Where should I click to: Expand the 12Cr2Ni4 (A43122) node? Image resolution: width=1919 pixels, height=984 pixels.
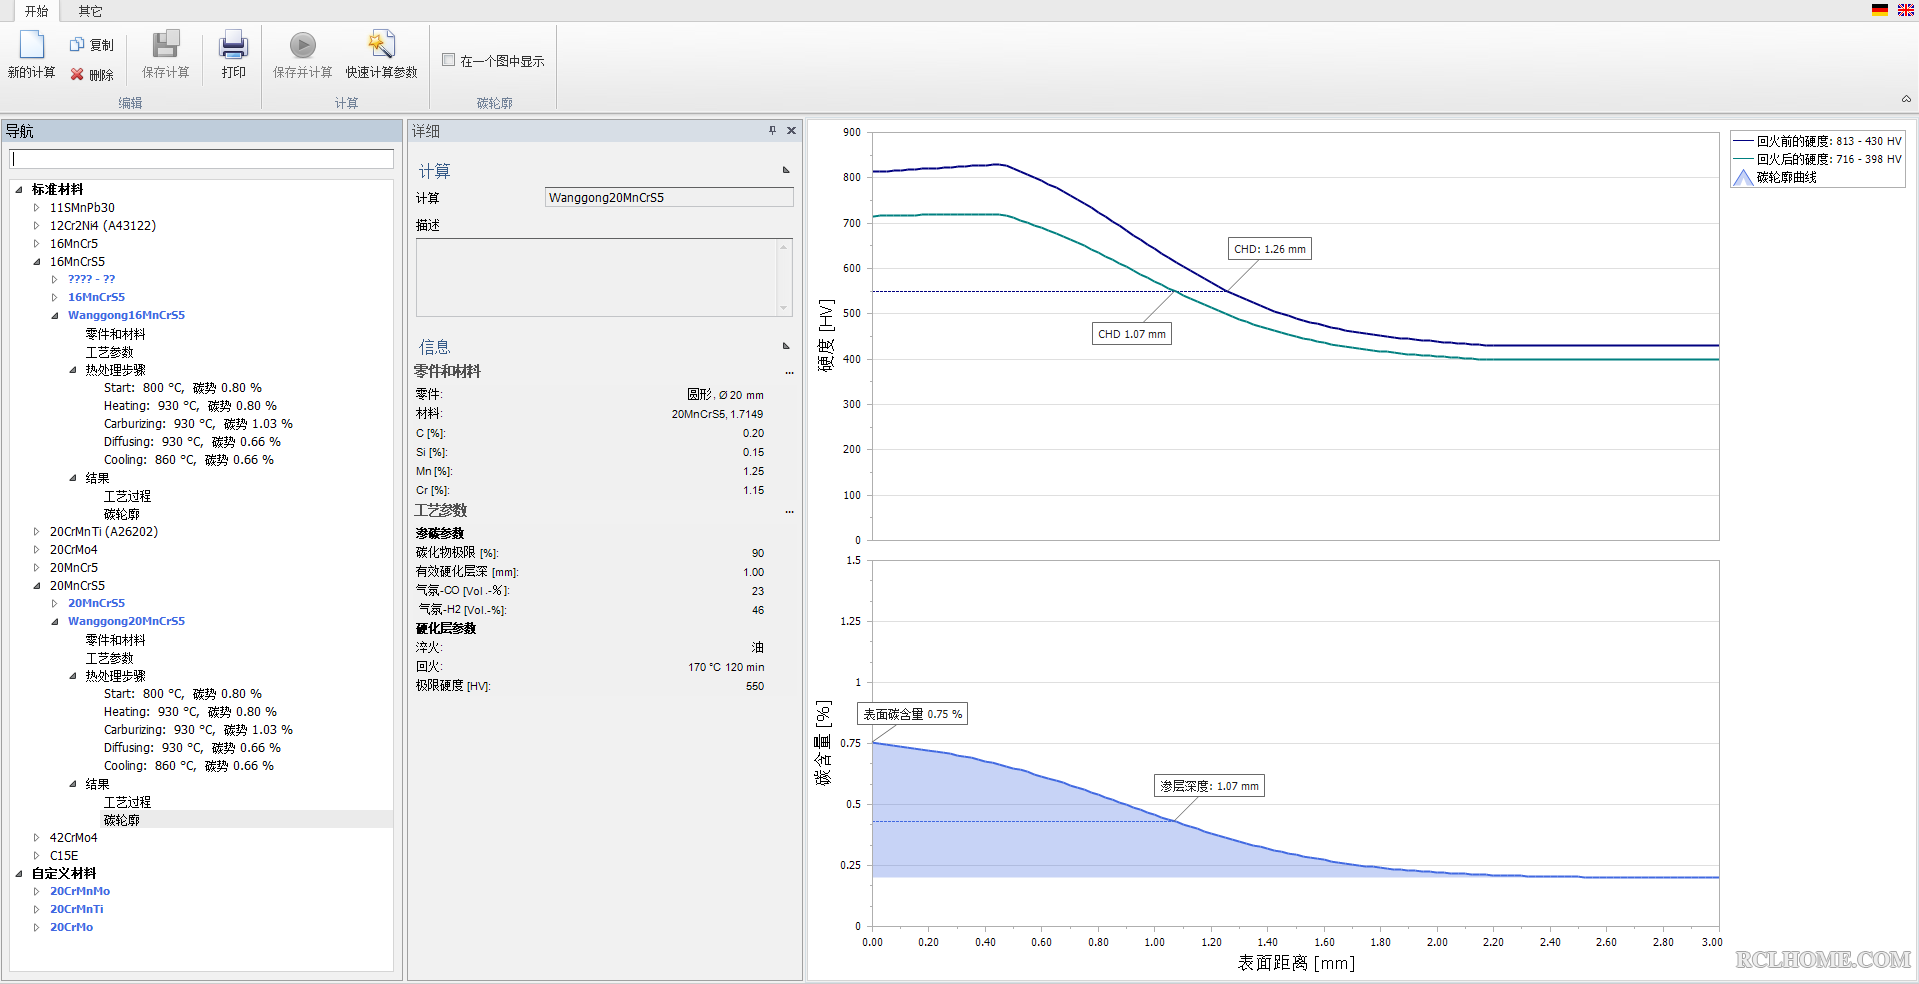pos(37,226)
